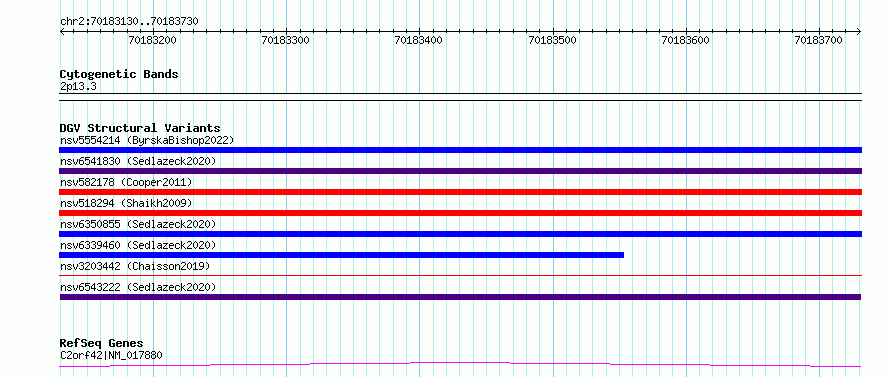Click purple bar for nsv6541830
The image size is (890, 377).
(x=460, y=171)
